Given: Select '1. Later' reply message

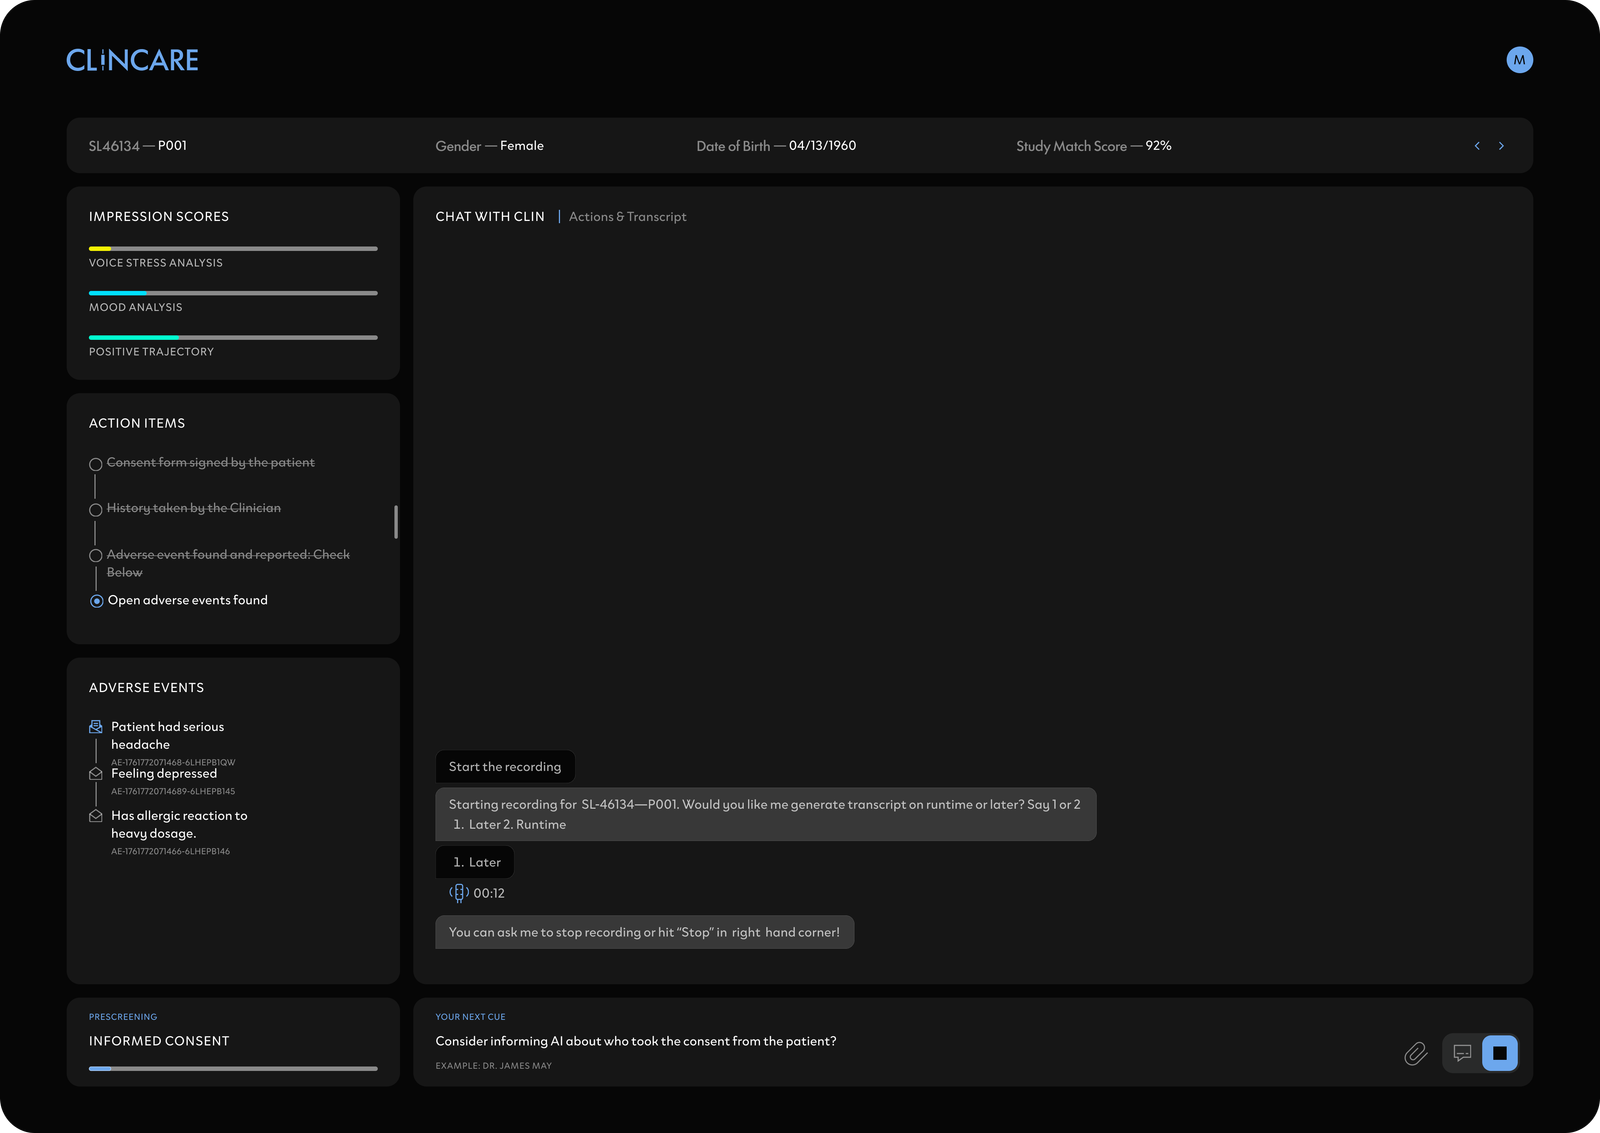Looking at the screenshot, I should click(x=475, y=862).
